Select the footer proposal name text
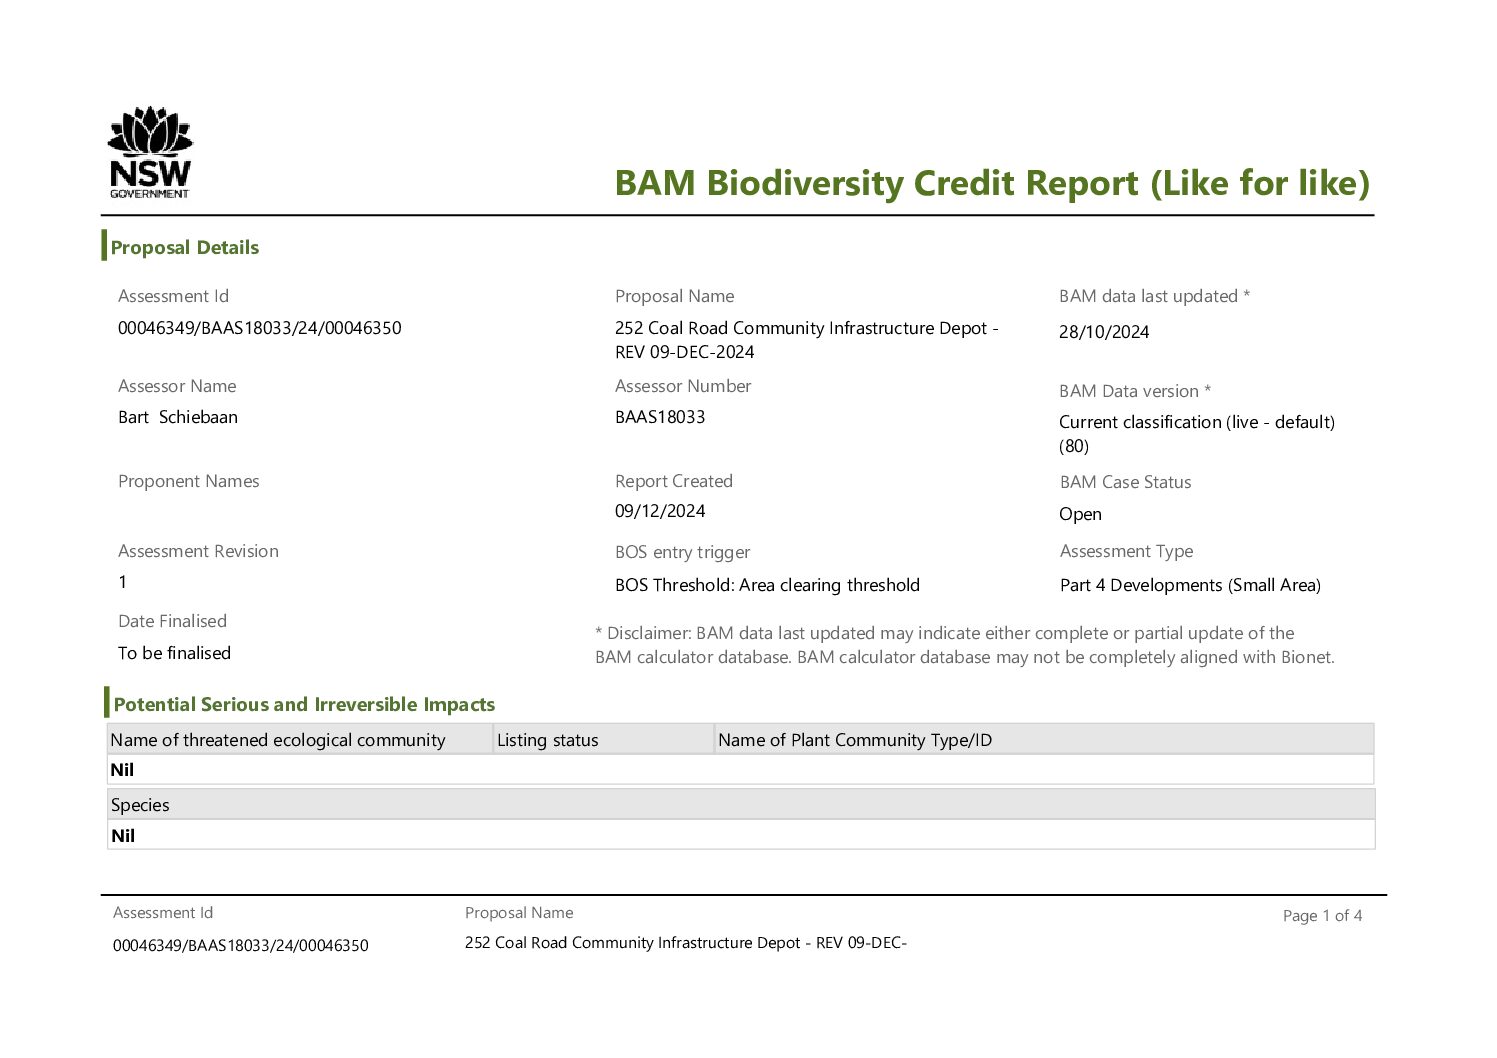This screenshot has height=1058, width=1497. pos(686,943)
